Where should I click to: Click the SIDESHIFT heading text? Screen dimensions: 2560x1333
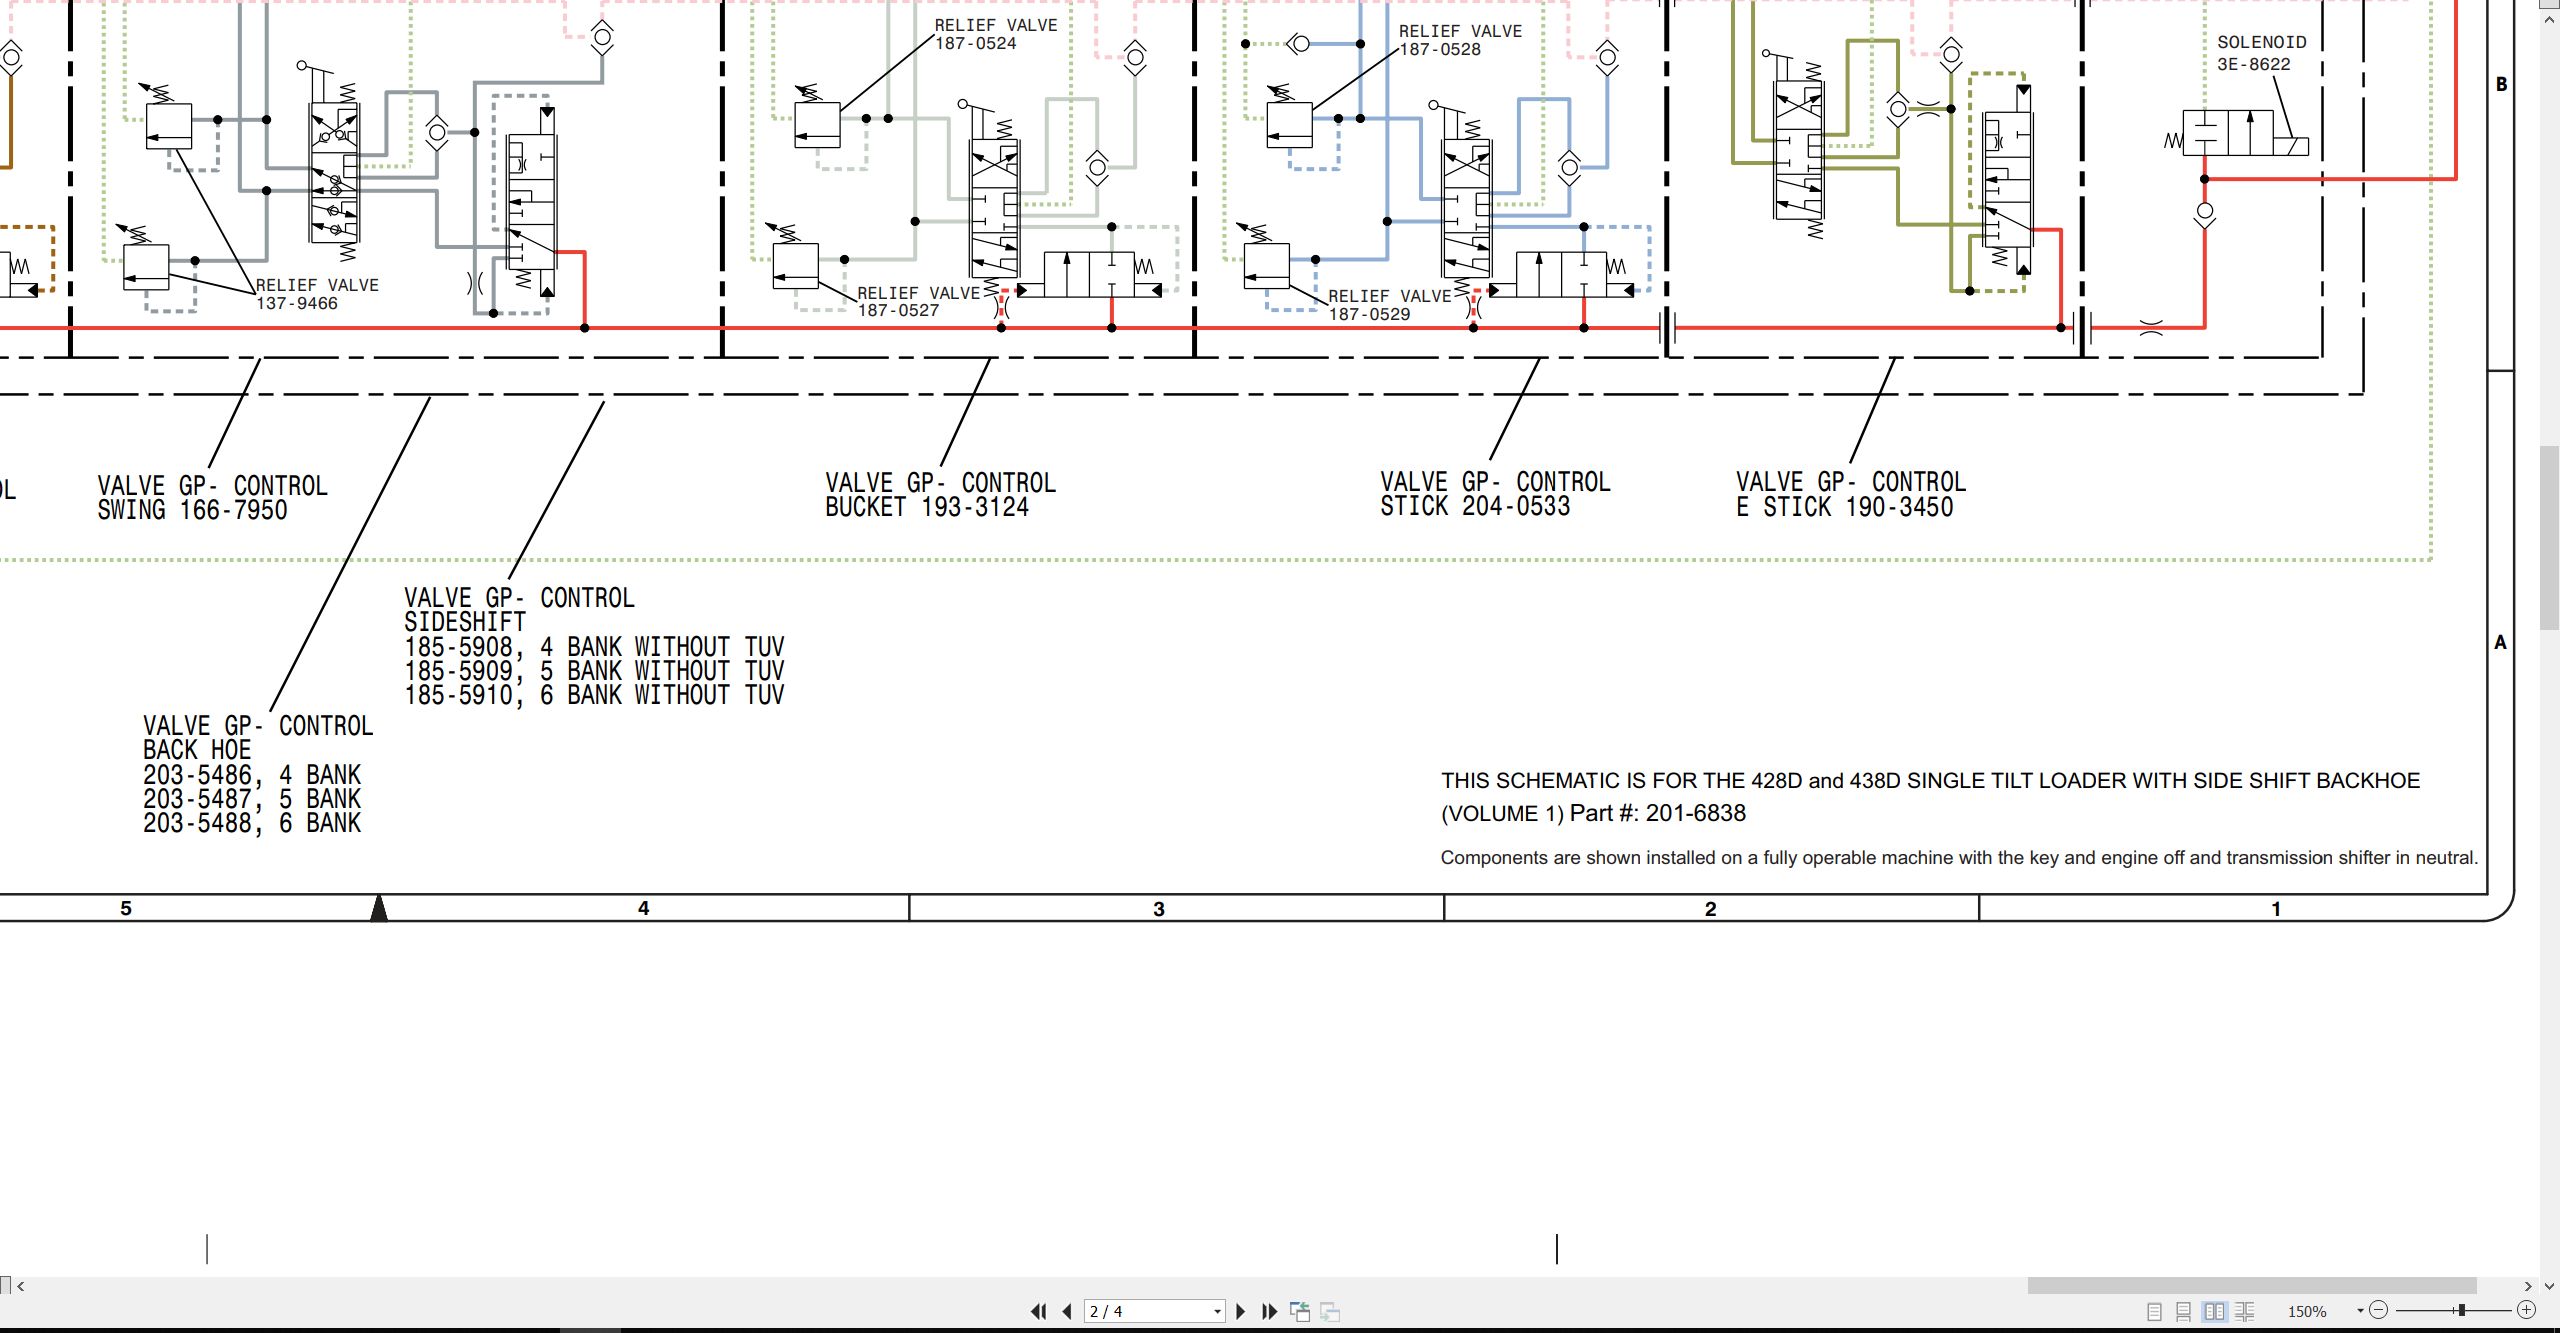(464, 622)
